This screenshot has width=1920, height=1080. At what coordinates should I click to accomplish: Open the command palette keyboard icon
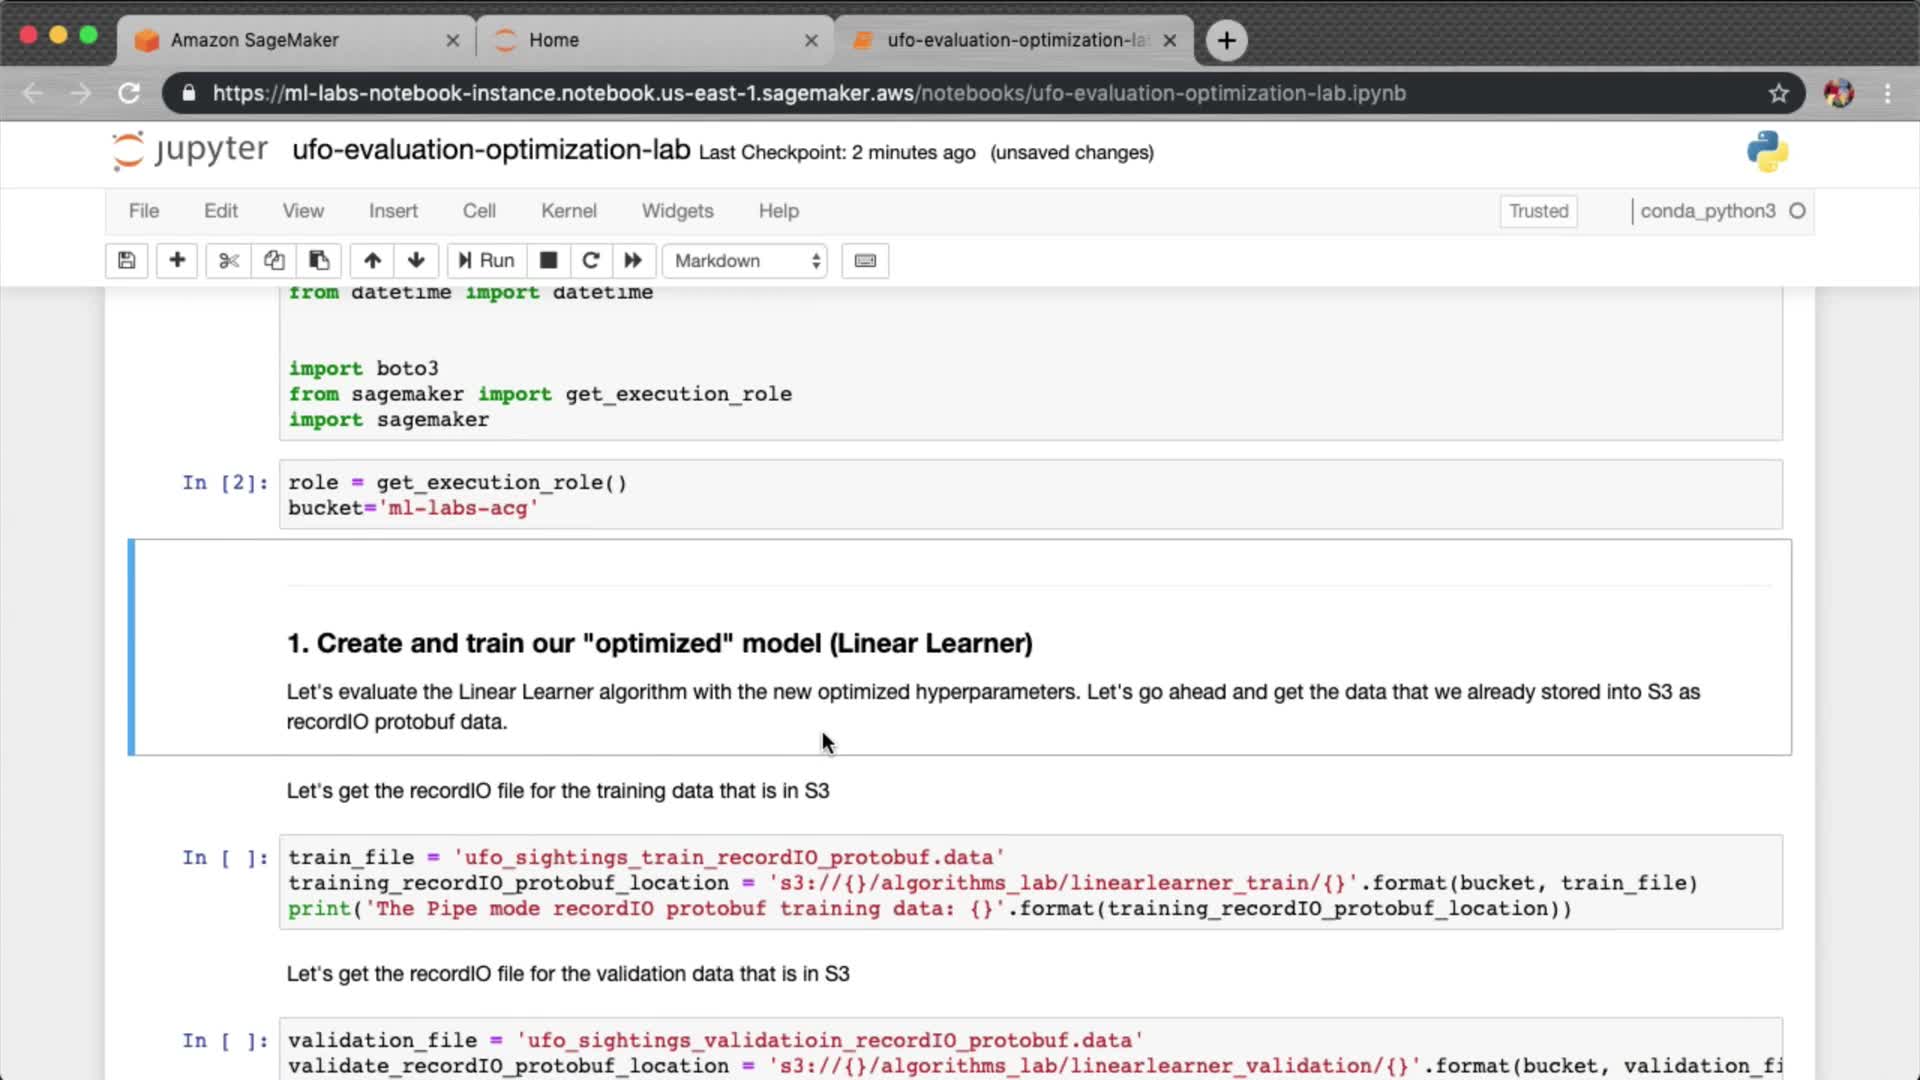pyautogui.click(x=865, y=261)
